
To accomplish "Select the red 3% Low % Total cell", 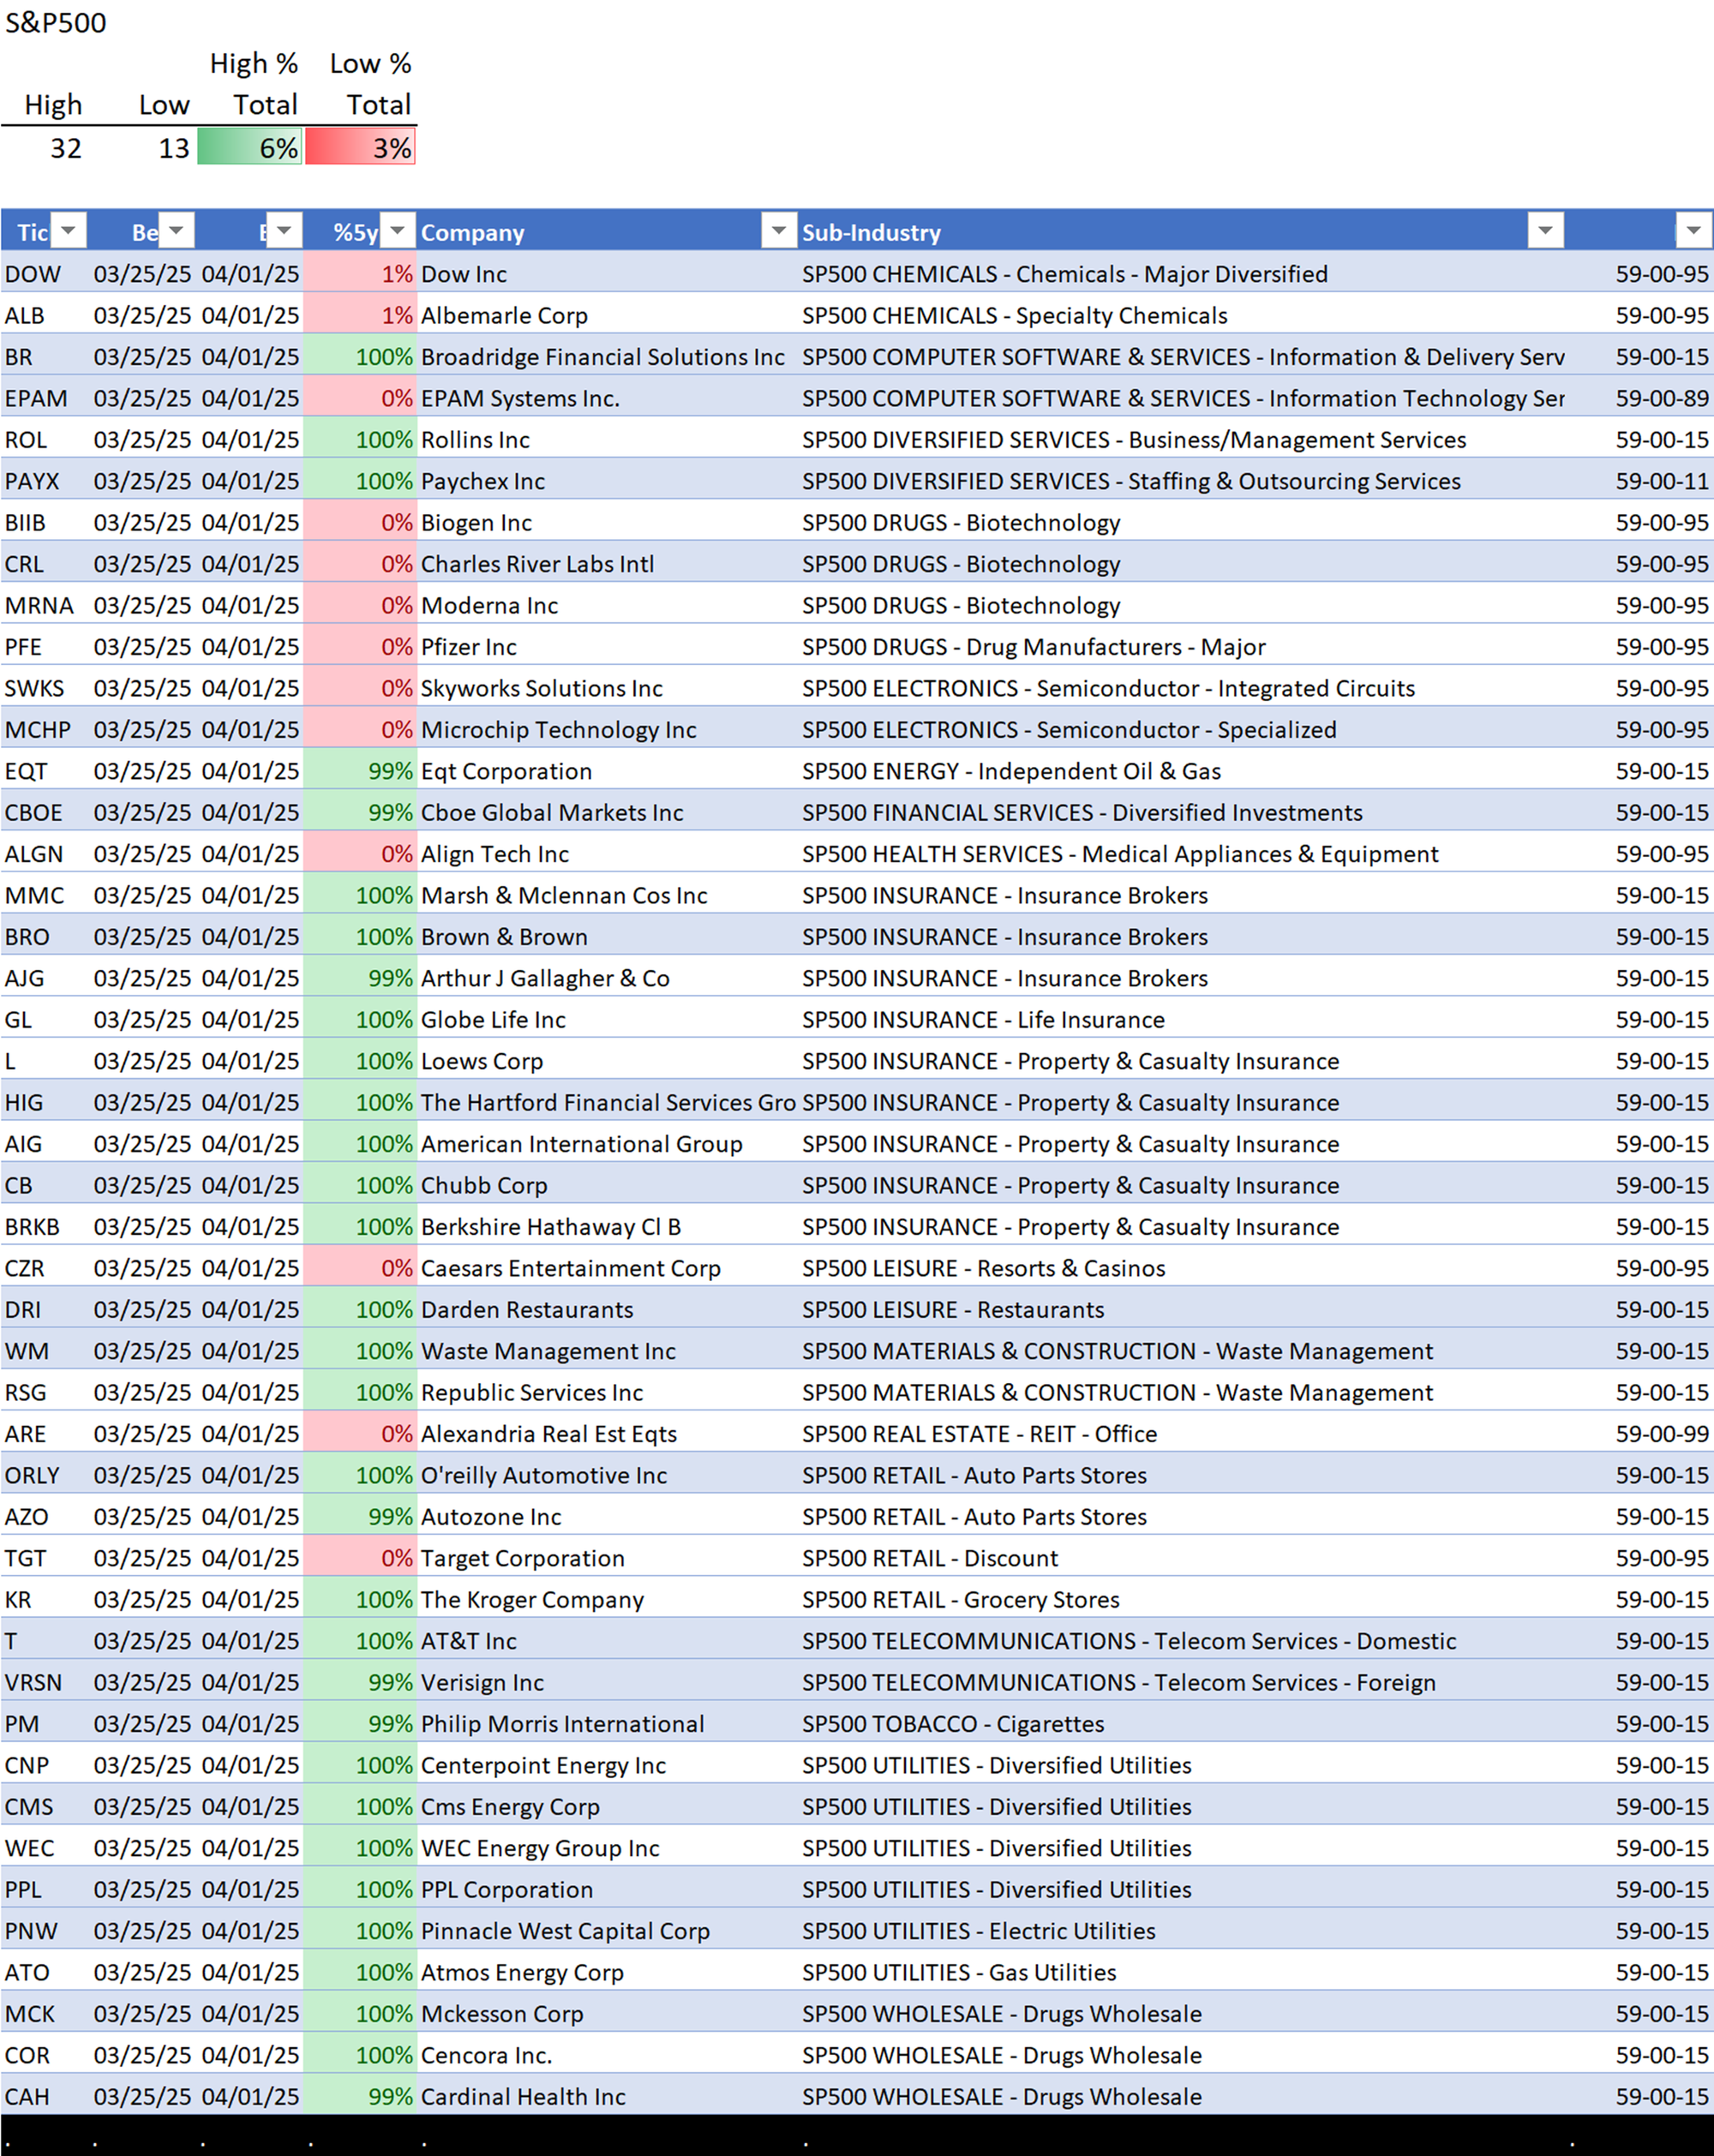I will pos(361,148).
